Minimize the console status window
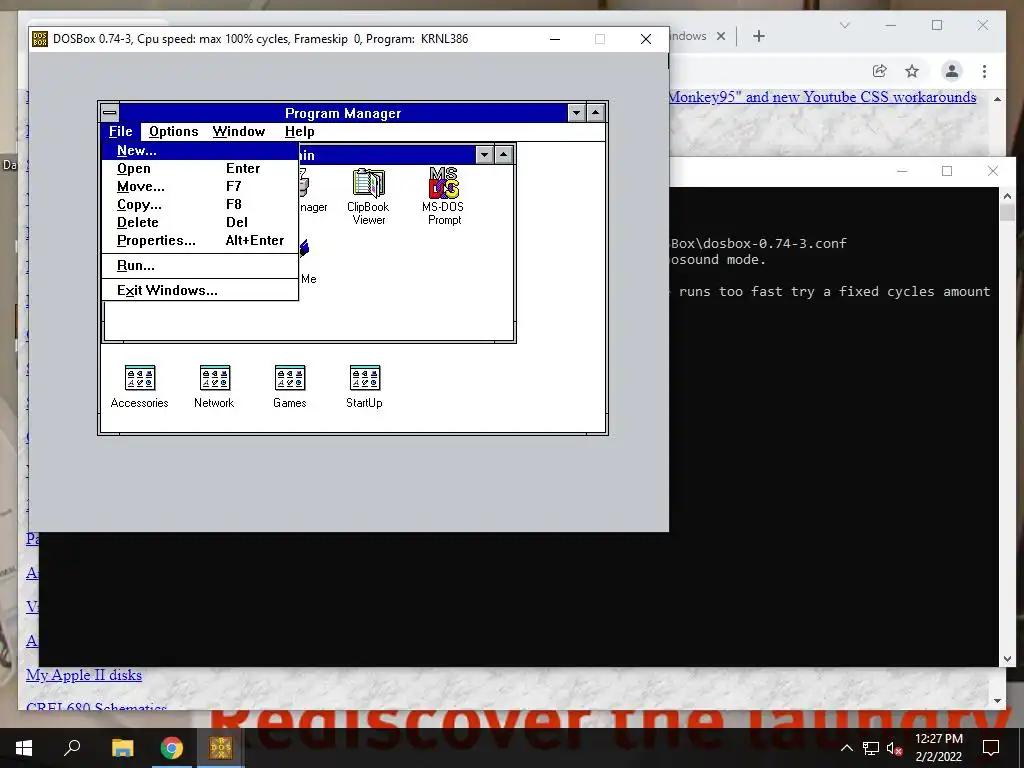1024x768 pixels. [902, 171]
